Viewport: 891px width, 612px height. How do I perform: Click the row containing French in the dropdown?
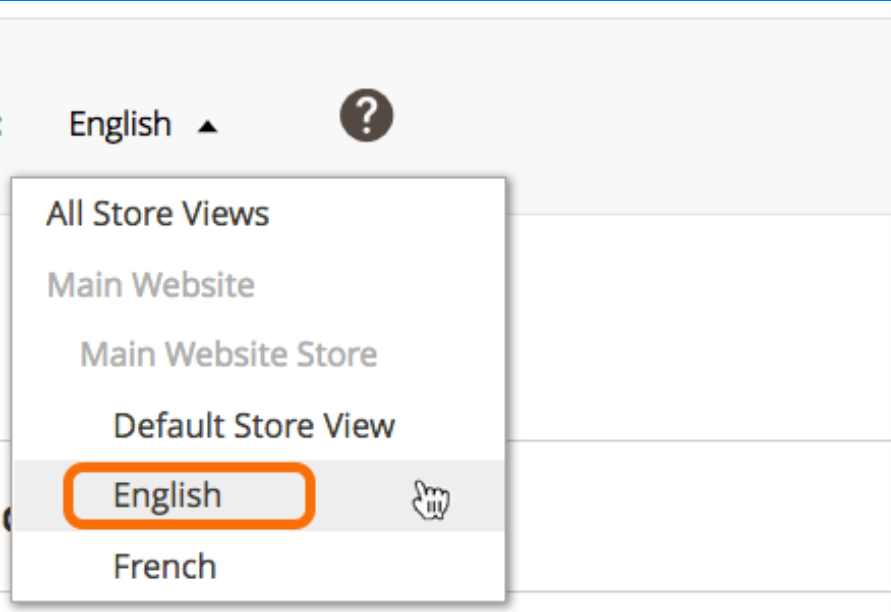[x=259, y=566]
